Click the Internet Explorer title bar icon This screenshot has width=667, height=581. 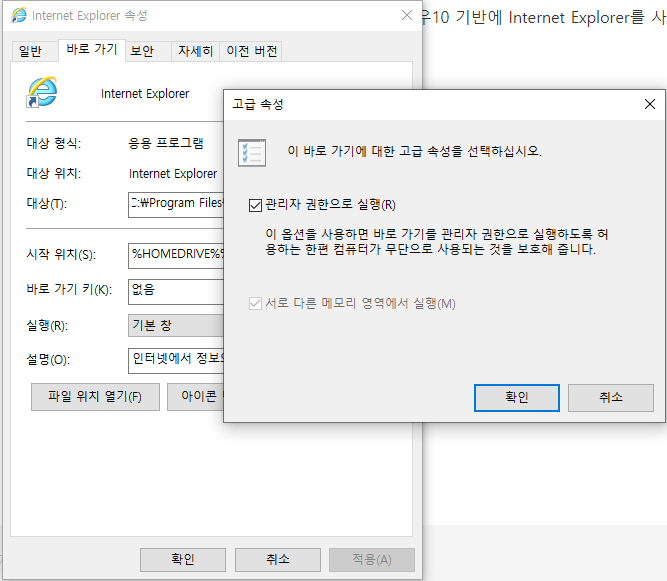(x=19, y=15)
